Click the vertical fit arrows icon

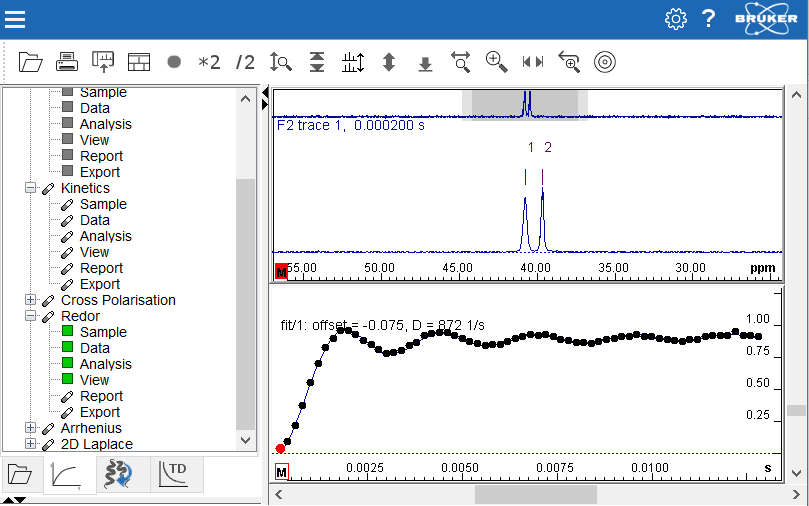point(317,62)
